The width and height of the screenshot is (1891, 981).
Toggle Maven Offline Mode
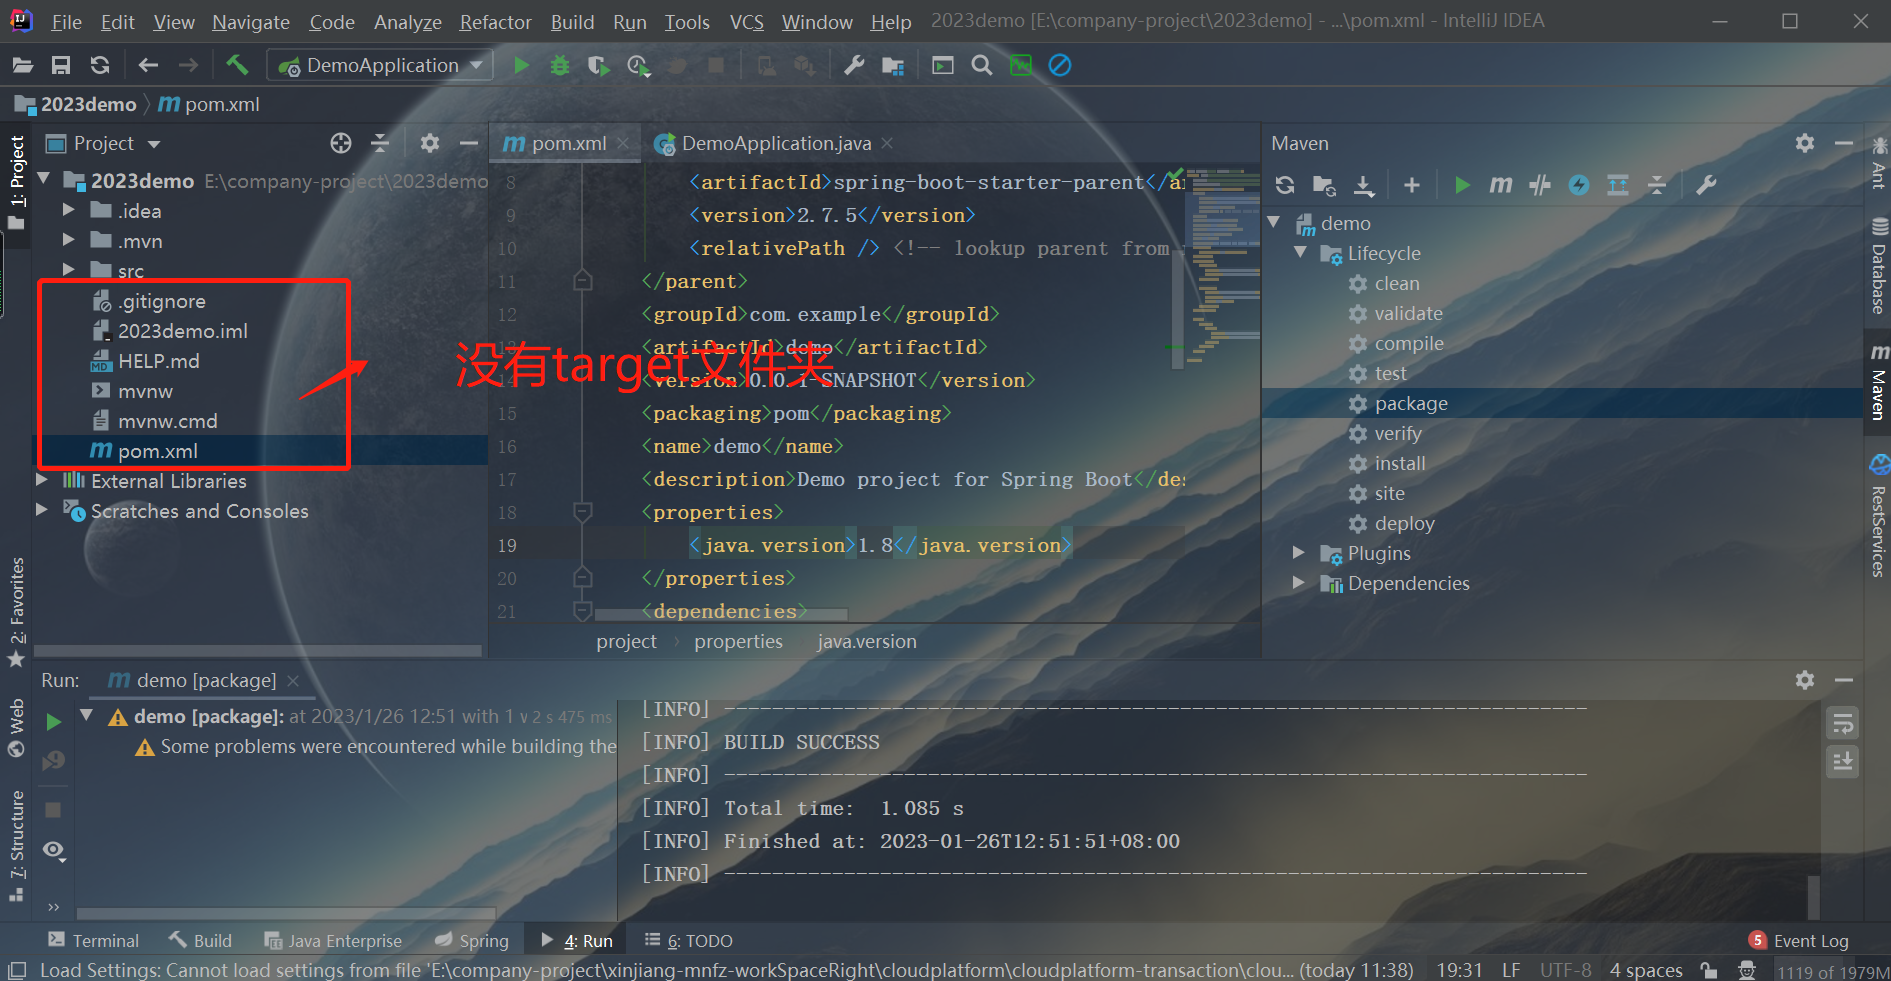tap(1540, 185)
